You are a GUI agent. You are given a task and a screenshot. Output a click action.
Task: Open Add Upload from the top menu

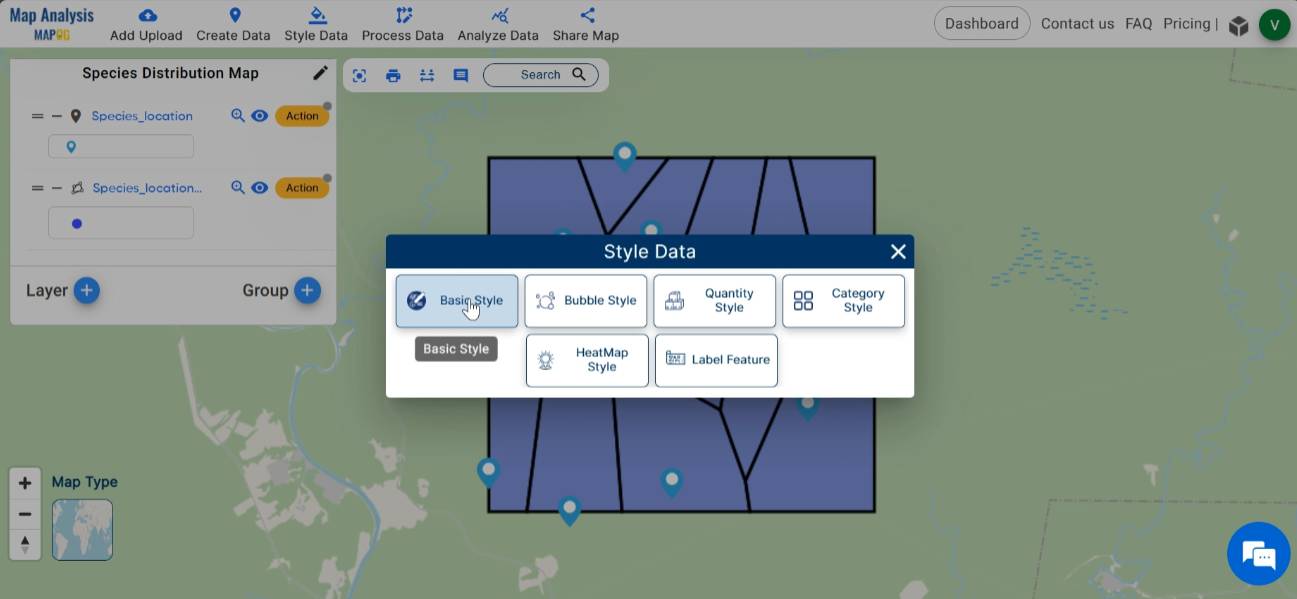(146, 25)
